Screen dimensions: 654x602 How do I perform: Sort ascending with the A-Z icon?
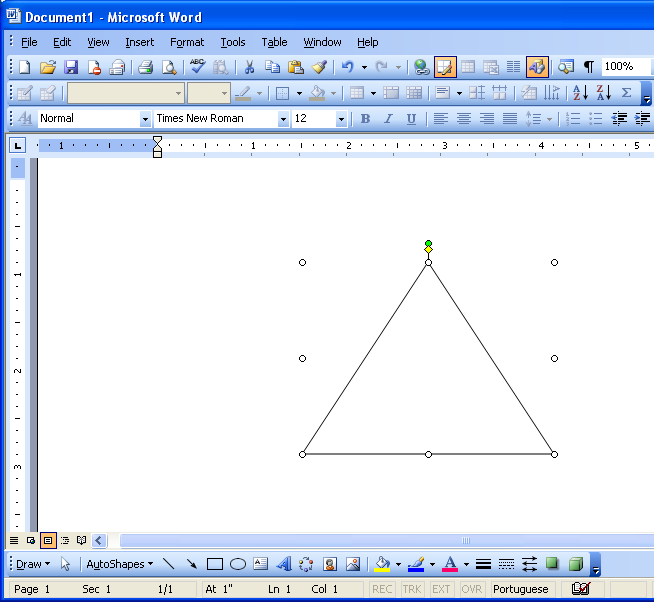[580, 93]
